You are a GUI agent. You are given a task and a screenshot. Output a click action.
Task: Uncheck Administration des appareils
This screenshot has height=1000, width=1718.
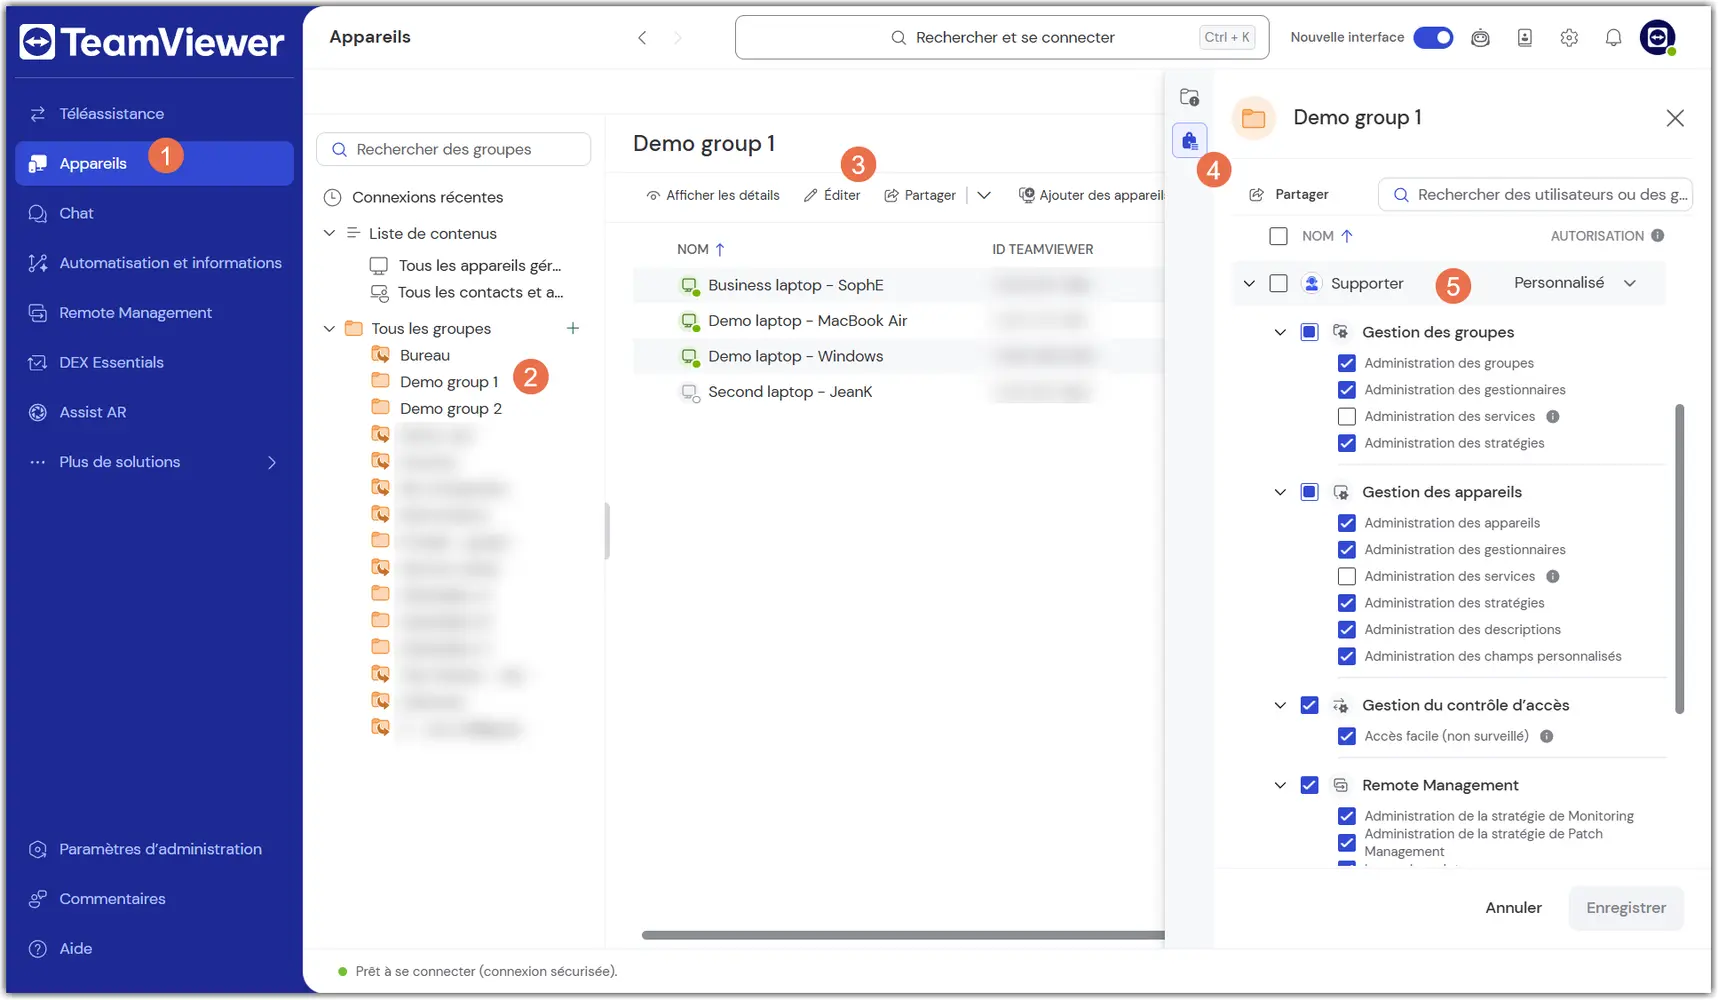(1347, 524)
